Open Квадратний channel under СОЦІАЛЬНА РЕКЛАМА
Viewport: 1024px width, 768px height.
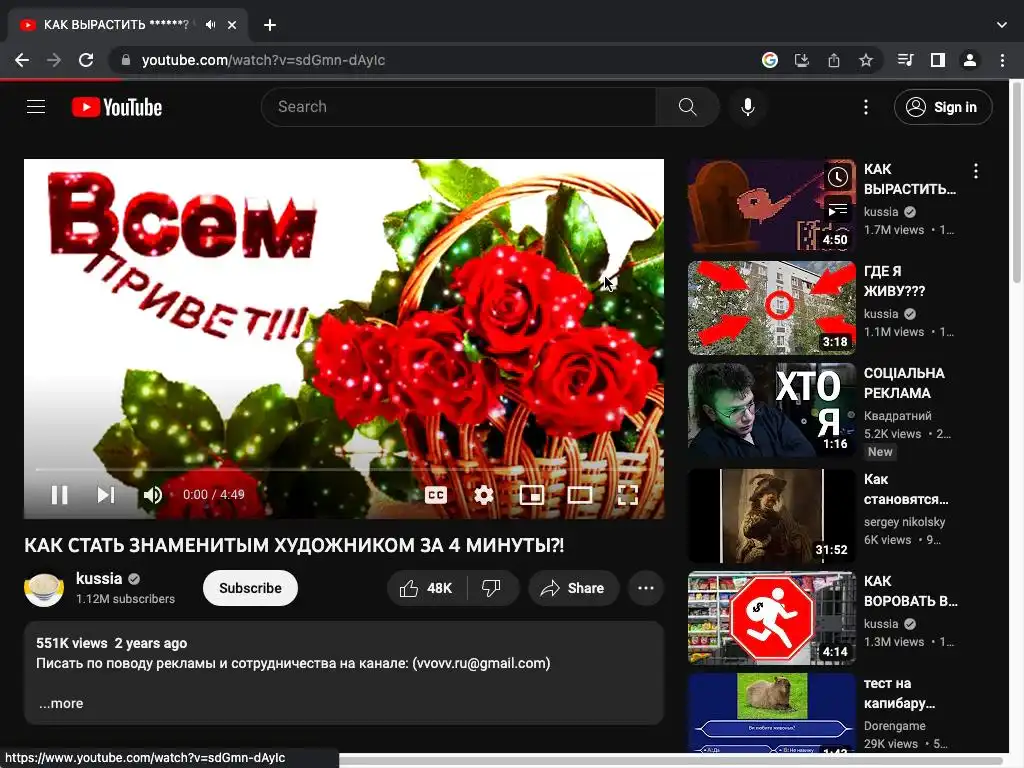pyautogui.click(x=897, y=416)
